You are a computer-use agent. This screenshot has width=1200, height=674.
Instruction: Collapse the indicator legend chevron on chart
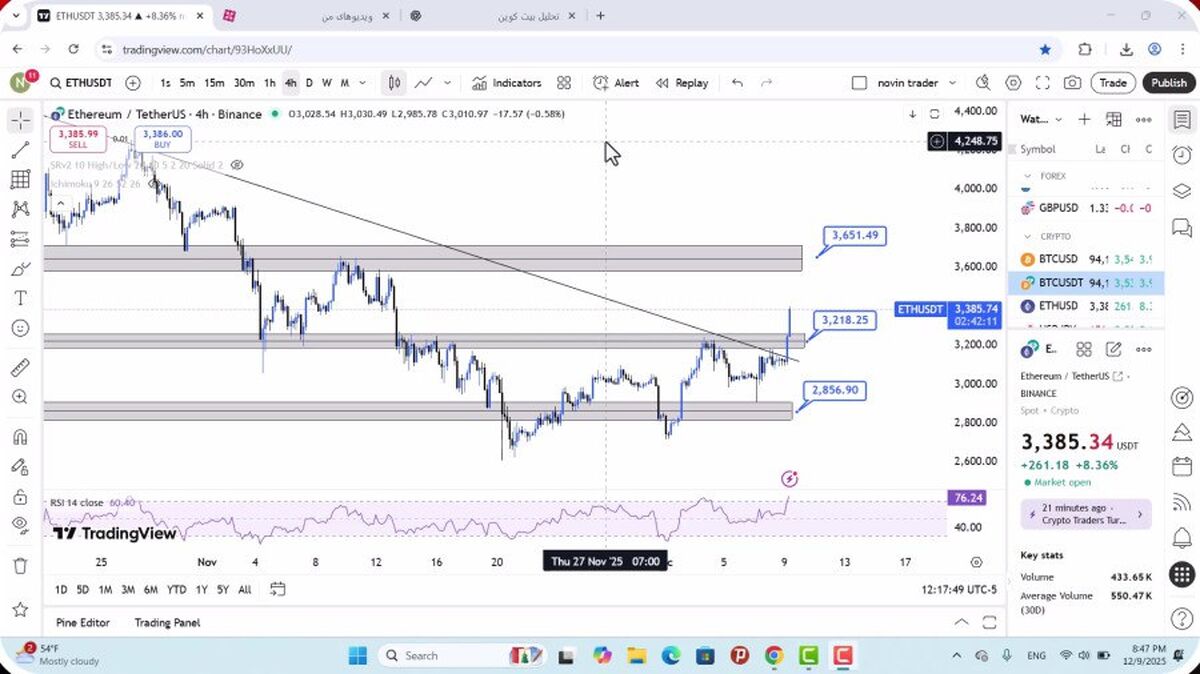coord(60,203)
